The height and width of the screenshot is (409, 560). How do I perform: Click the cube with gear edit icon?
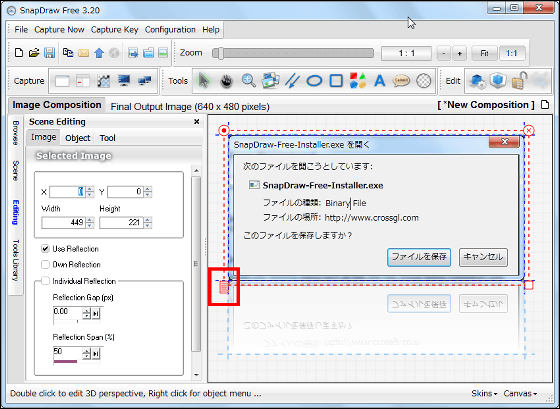[477, 81]
